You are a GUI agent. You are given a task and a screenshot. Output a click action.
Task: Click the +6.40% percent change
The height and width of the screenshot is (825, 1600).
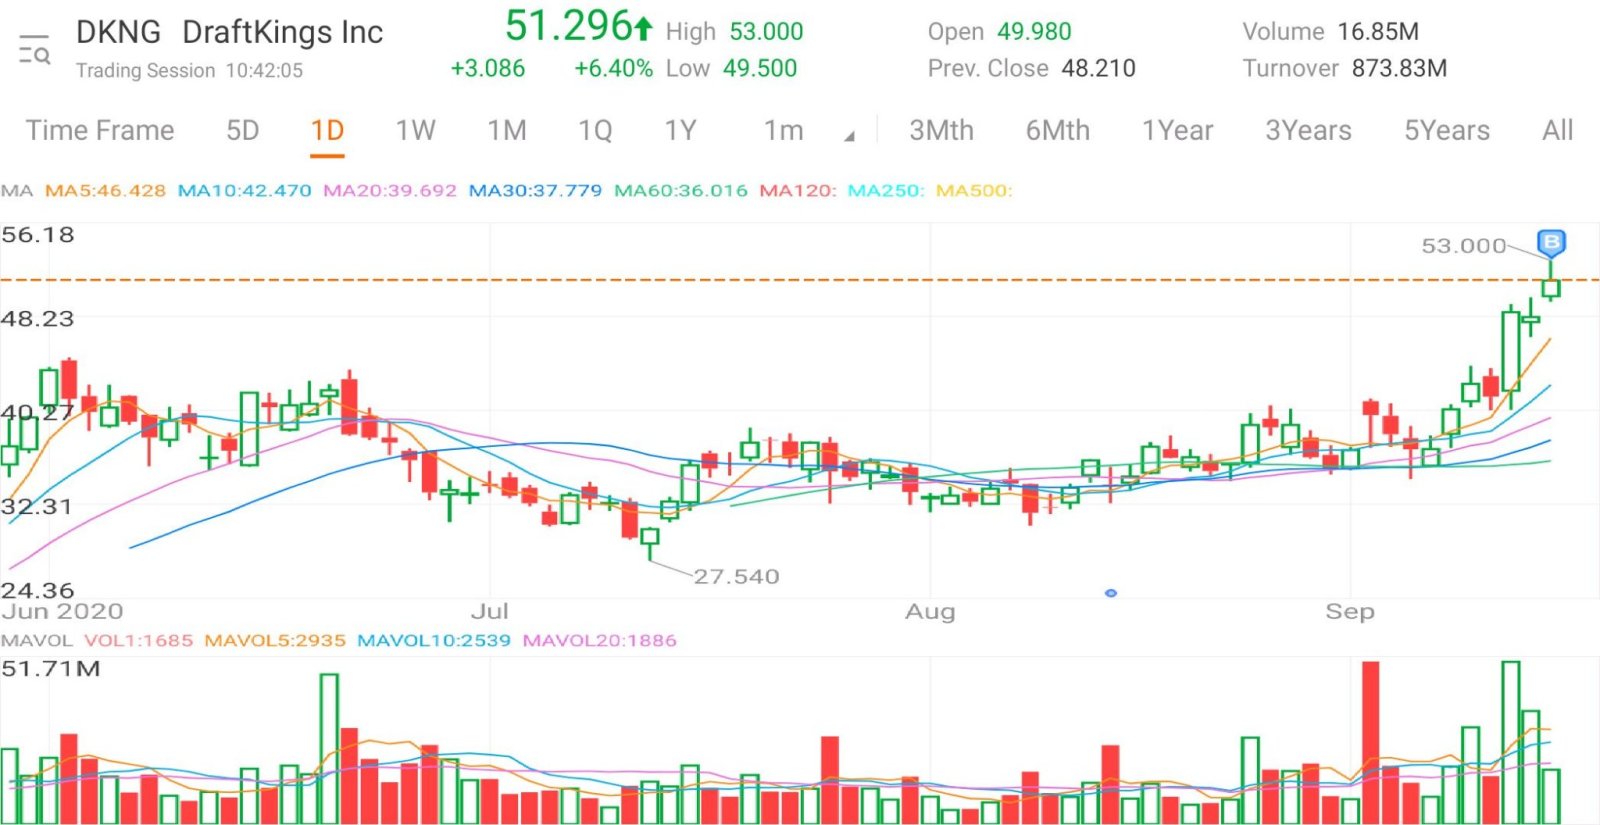(x=613, y=69)
